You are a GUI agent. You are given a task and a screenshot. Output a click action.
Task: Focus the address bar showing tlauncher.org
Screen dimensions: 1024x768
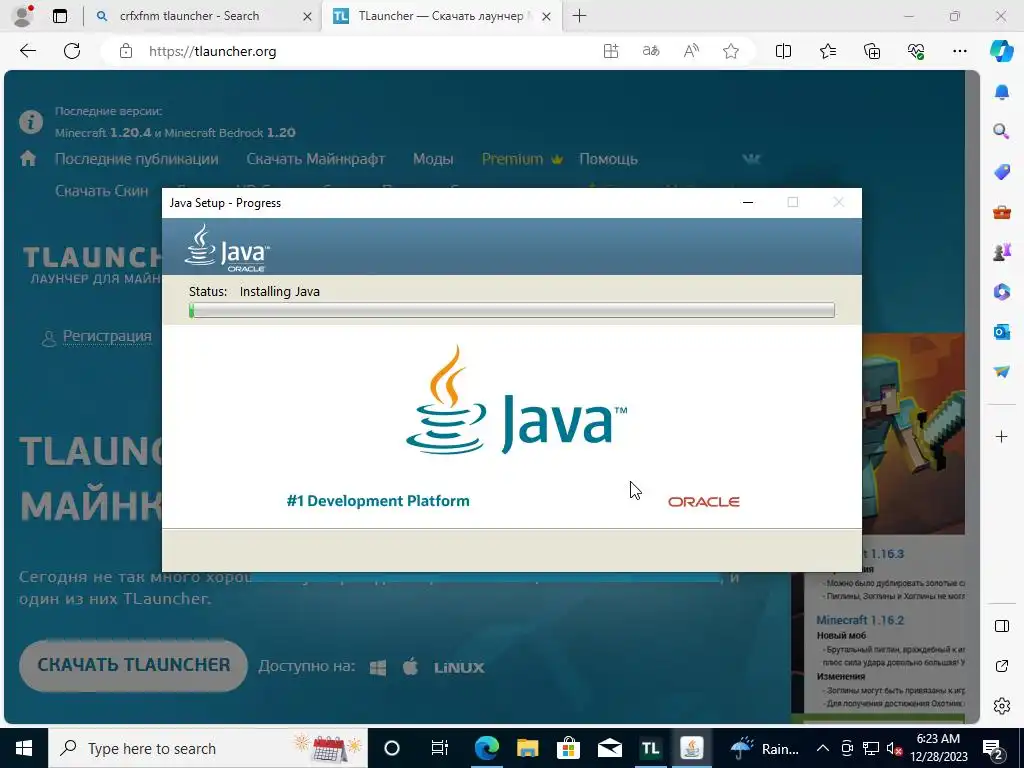coord(366,51)
